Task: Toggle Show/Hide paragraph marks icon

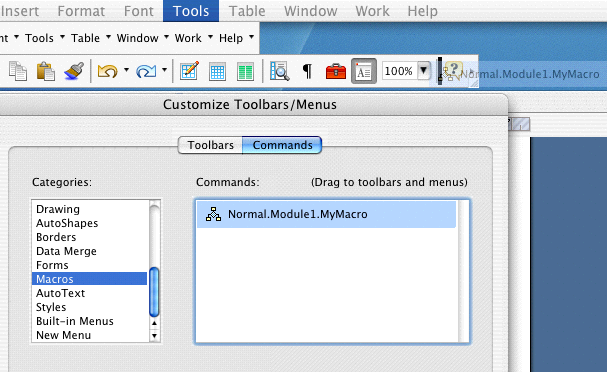Action: pos(307,71)
